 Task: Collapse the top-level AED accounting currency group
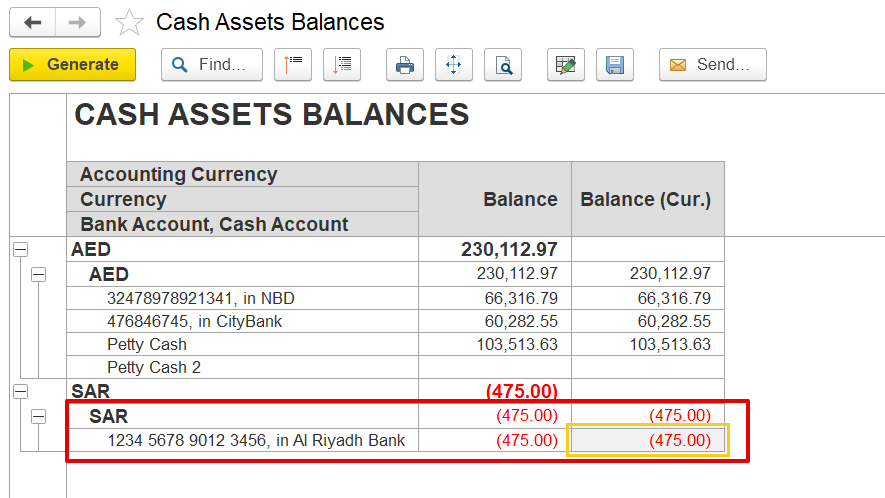point(20,250)
